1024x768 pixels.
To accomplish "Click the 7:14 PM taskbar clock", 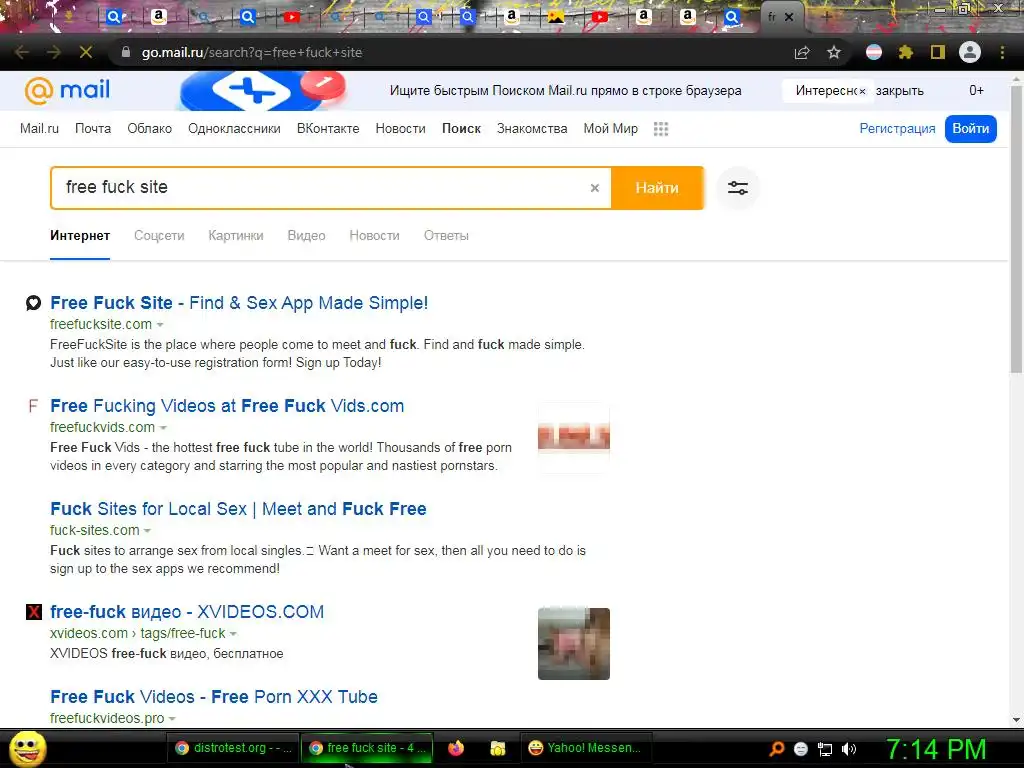I will click(x=936, y=749).
